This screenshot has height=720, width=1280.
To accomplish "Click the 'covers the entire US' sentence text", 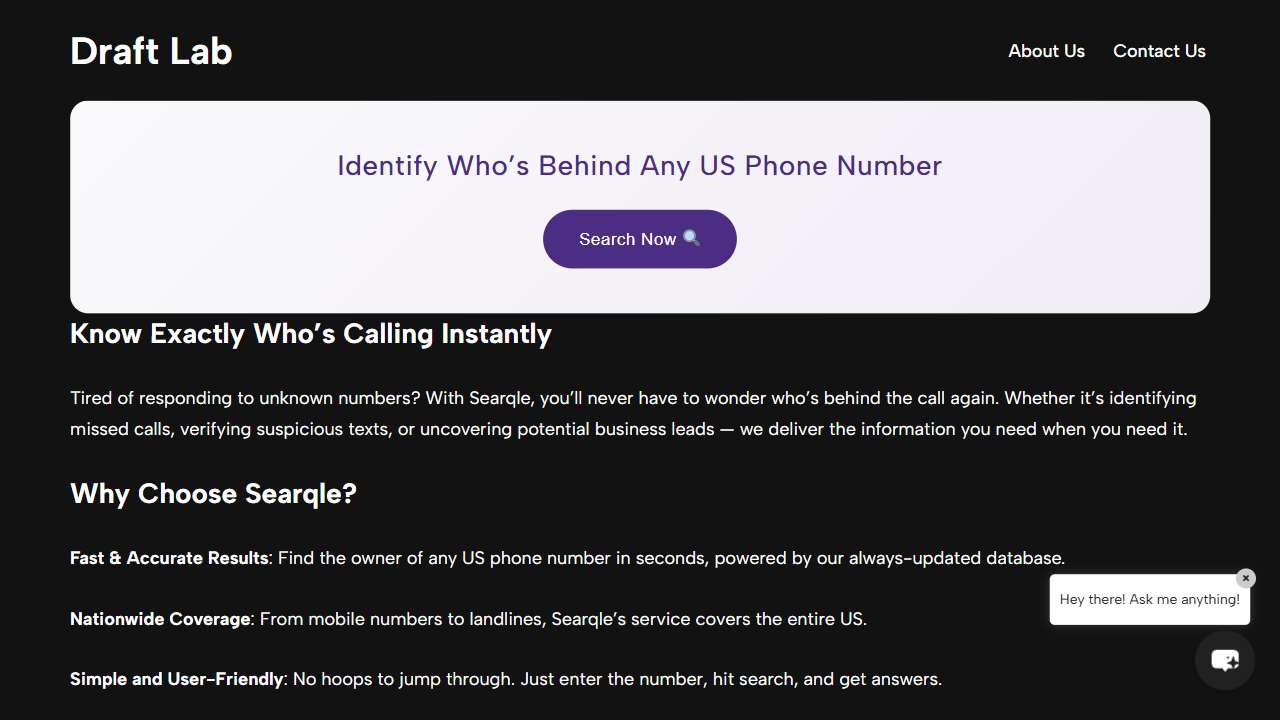I will tap(563, 619).
